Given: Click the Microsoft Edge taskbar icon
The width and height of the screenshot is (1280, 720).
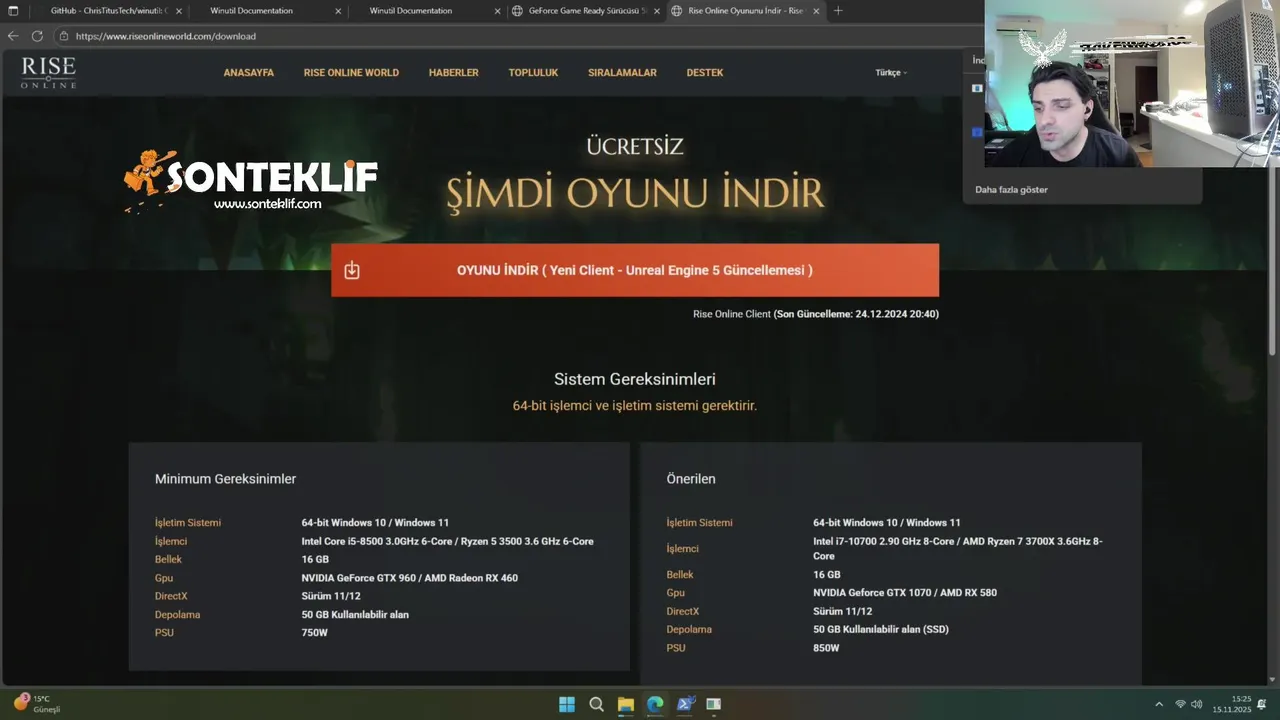Looking at the screenshot, I should click(x=655, y=704).
